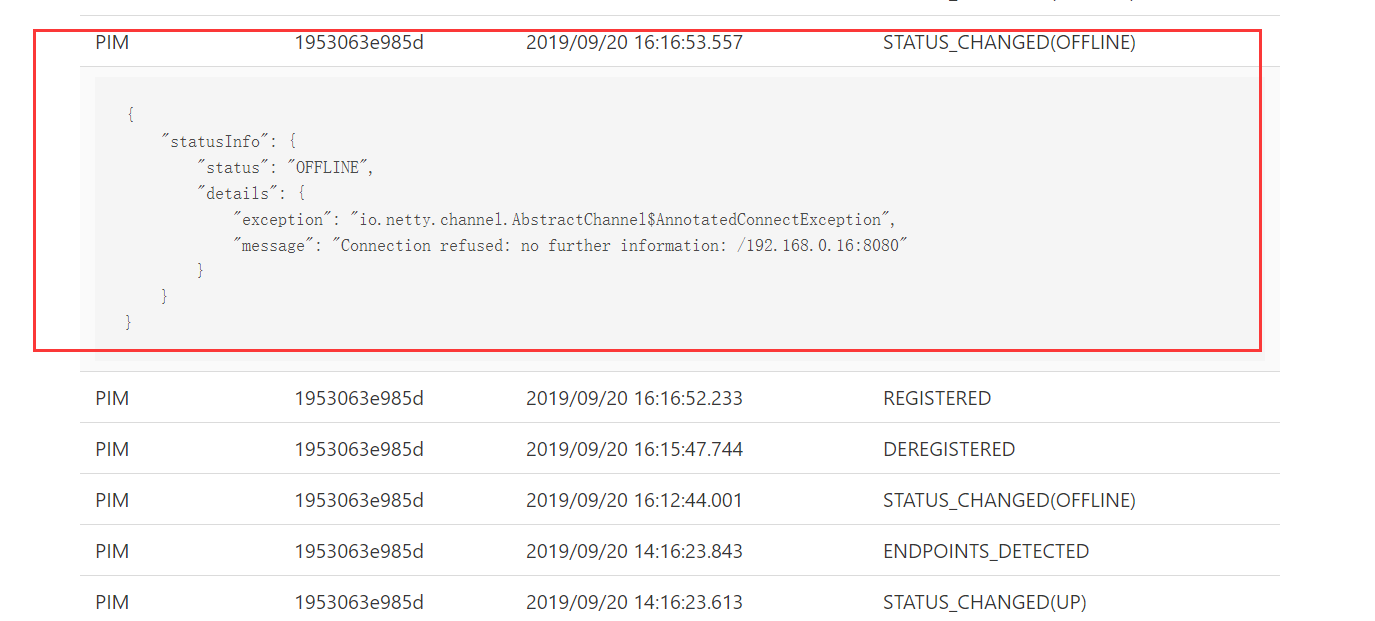Select the timestamp 2019/09/20 16:16:53.557
The width and height of the screenshot is (1375, 621).
click(x=634, y=42)
